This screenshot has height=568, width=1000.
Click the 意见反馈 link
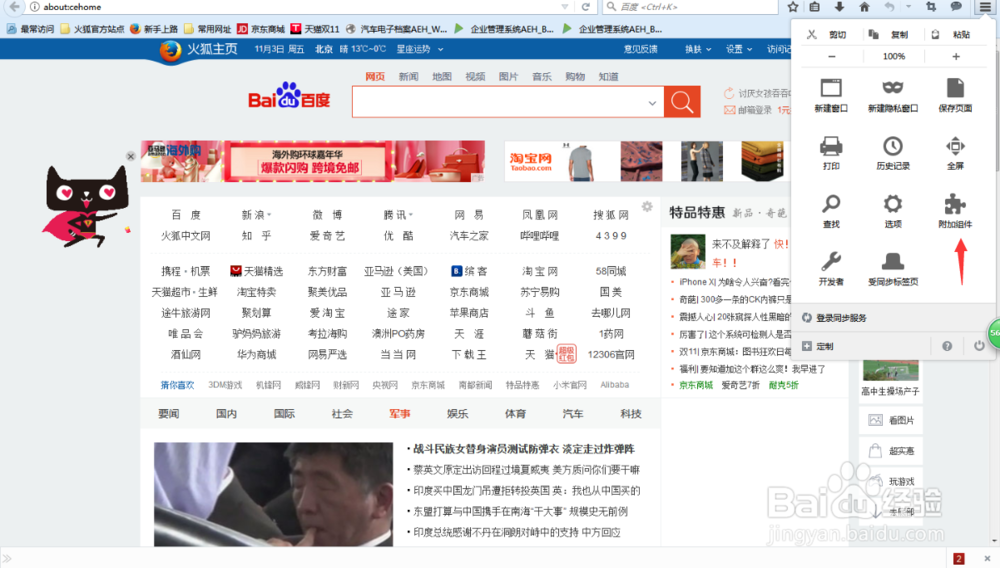point(640,49)
